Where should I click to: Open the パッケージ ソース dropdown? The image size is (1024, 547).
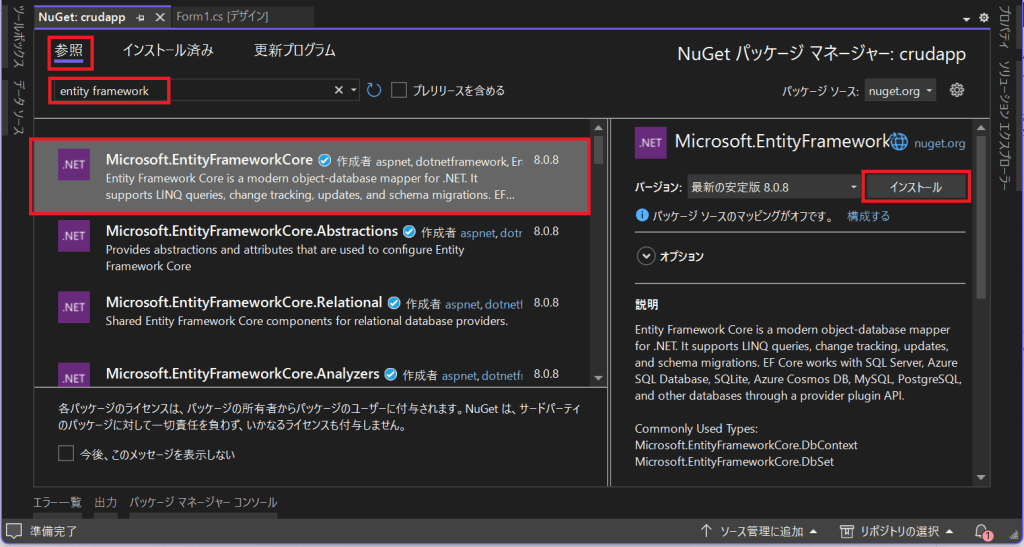[900, 91]
